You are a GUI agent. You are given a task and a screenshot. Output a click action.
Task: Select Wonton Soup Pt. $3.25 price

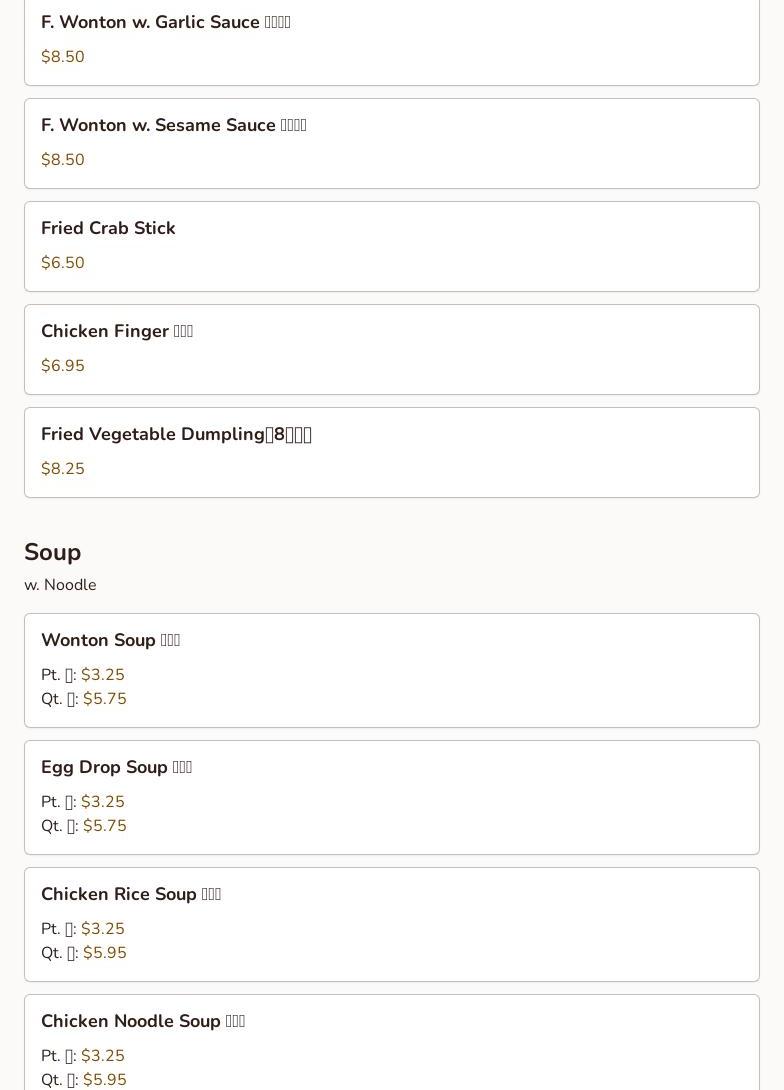pos(102,675)
